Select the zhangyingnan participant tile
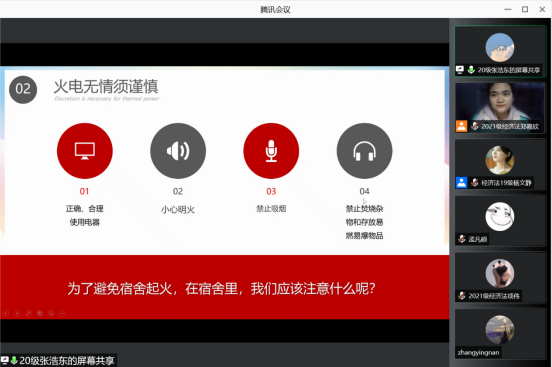552x367 pixels. [500, 334]
